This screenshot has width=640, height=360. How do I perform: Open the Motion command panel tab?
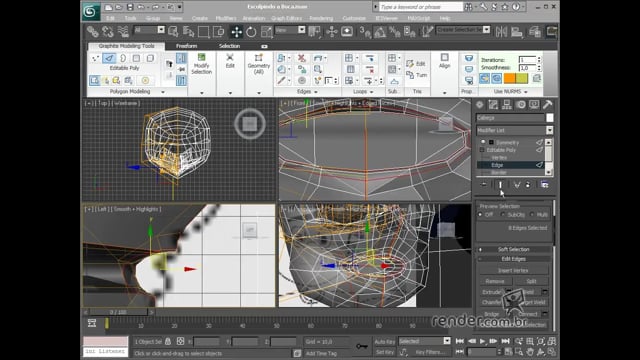click(x=520, y=105)
